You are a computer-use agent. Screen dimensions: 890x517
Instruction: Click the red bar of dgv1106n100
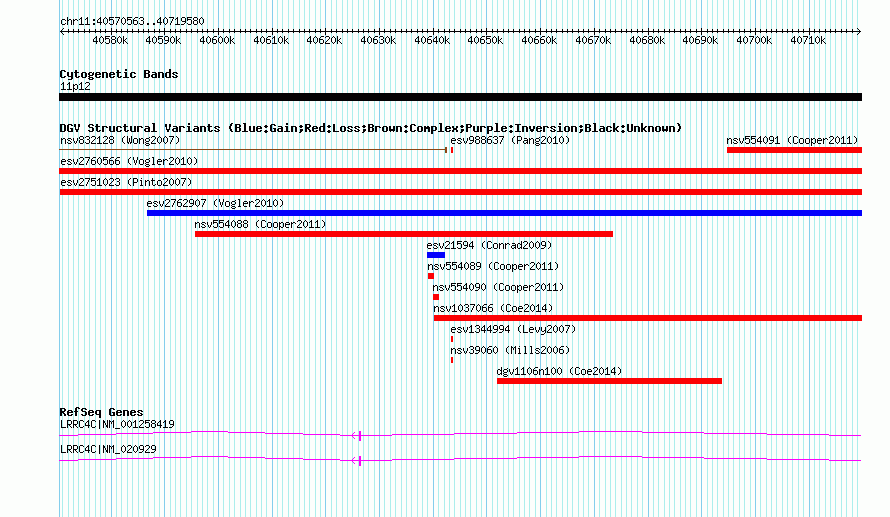(609, 381)
